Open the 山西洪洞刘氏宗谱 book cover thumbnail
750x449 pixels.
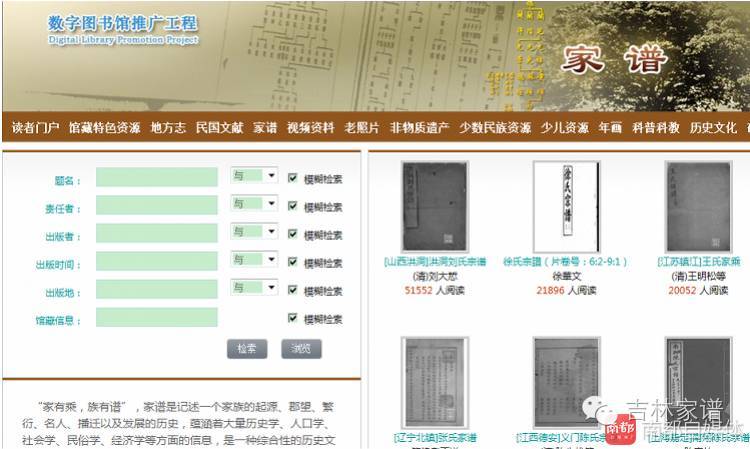pyautogui.click(x=434, y=207)
